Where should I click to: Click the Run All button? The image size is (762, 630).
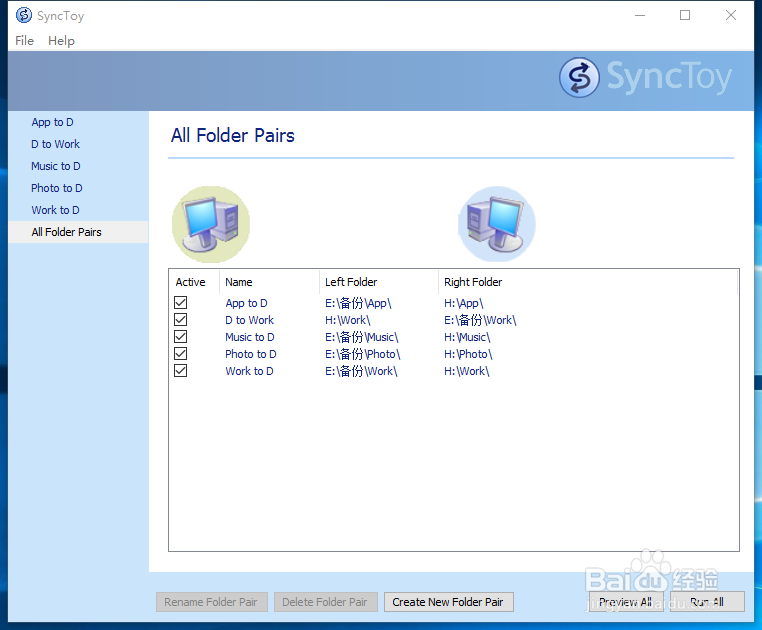tap(707, 602)
